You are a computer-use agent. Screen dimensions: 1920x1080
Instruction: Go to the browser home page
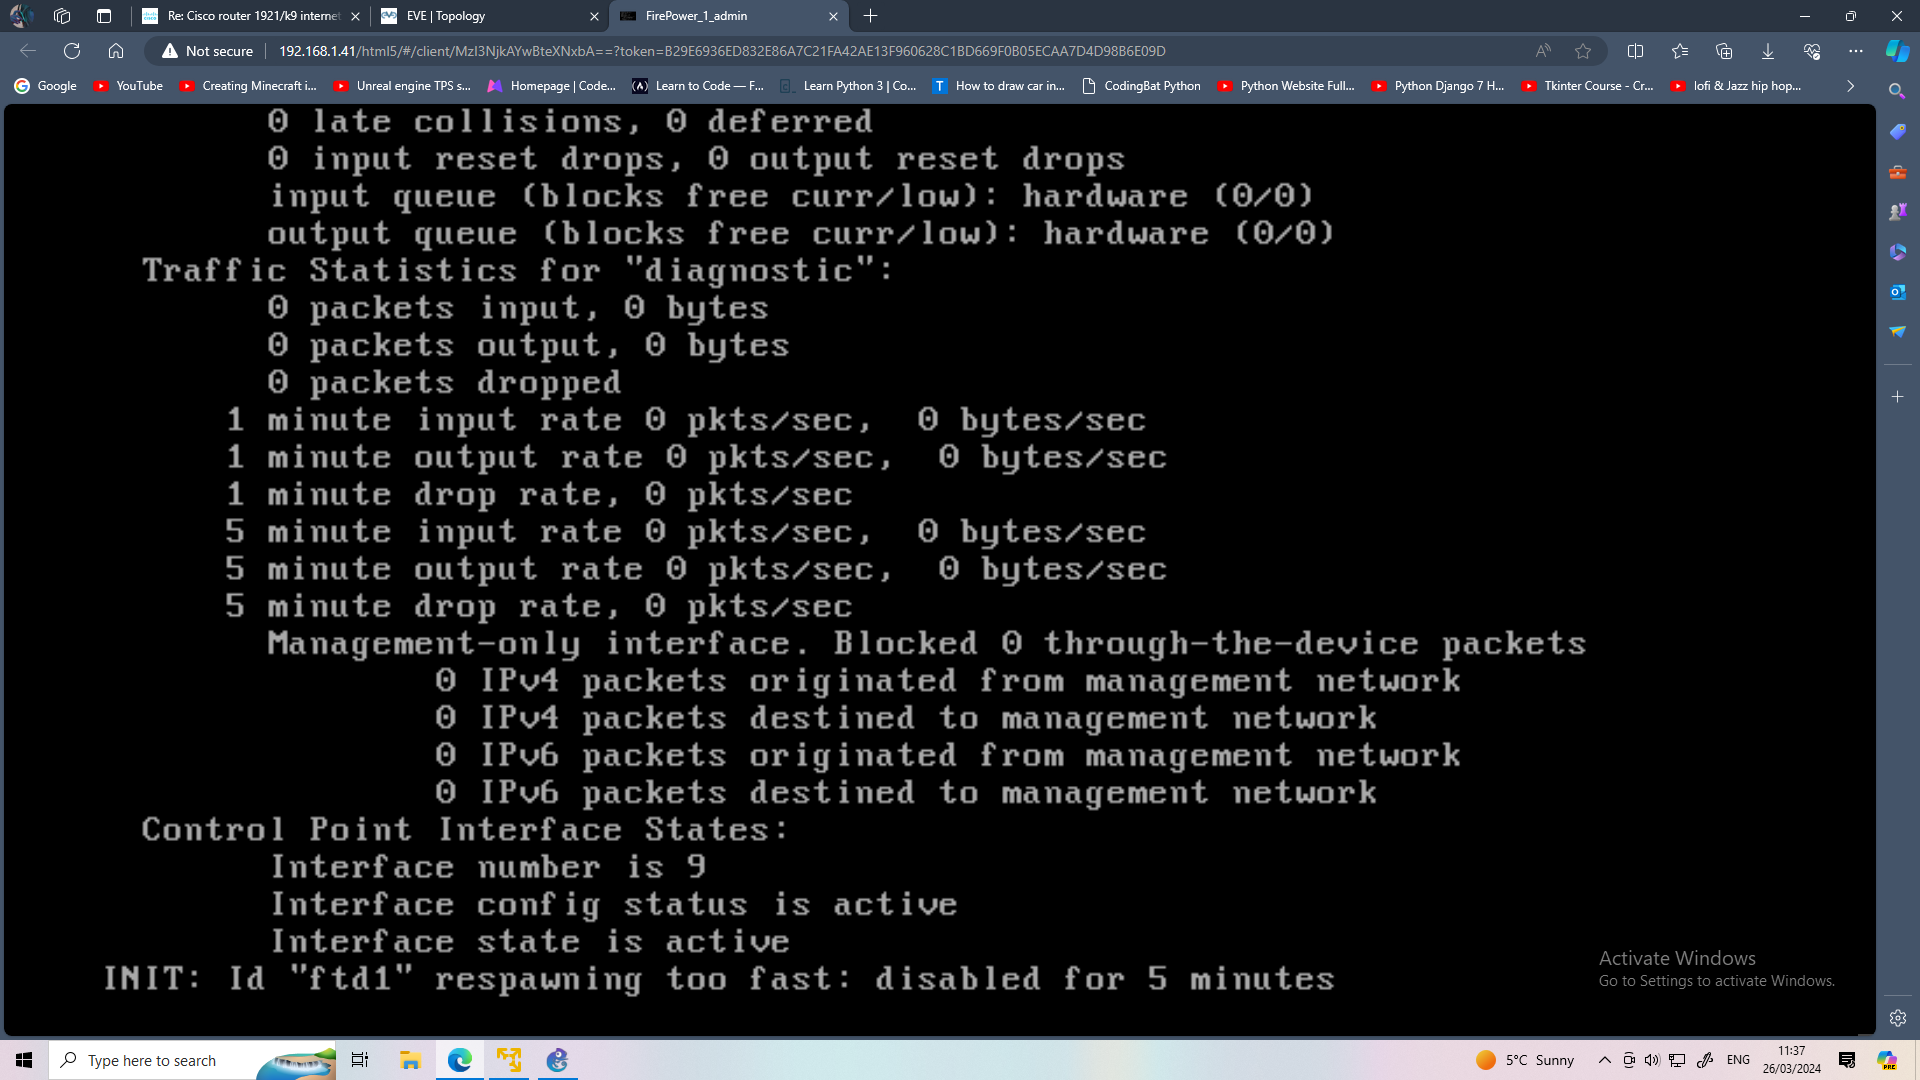(x=116, y=51)
